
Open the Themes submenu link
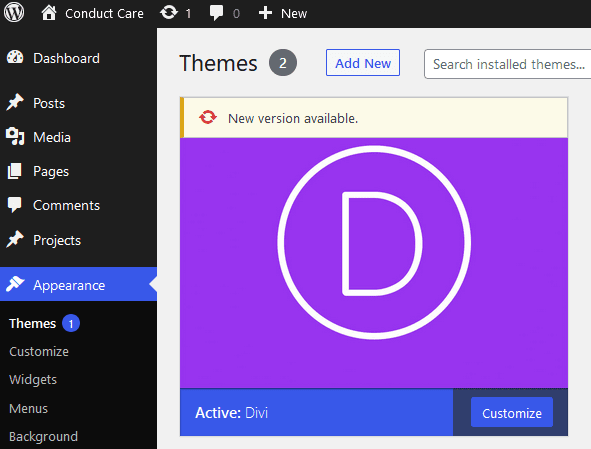(x=33, y=323)
